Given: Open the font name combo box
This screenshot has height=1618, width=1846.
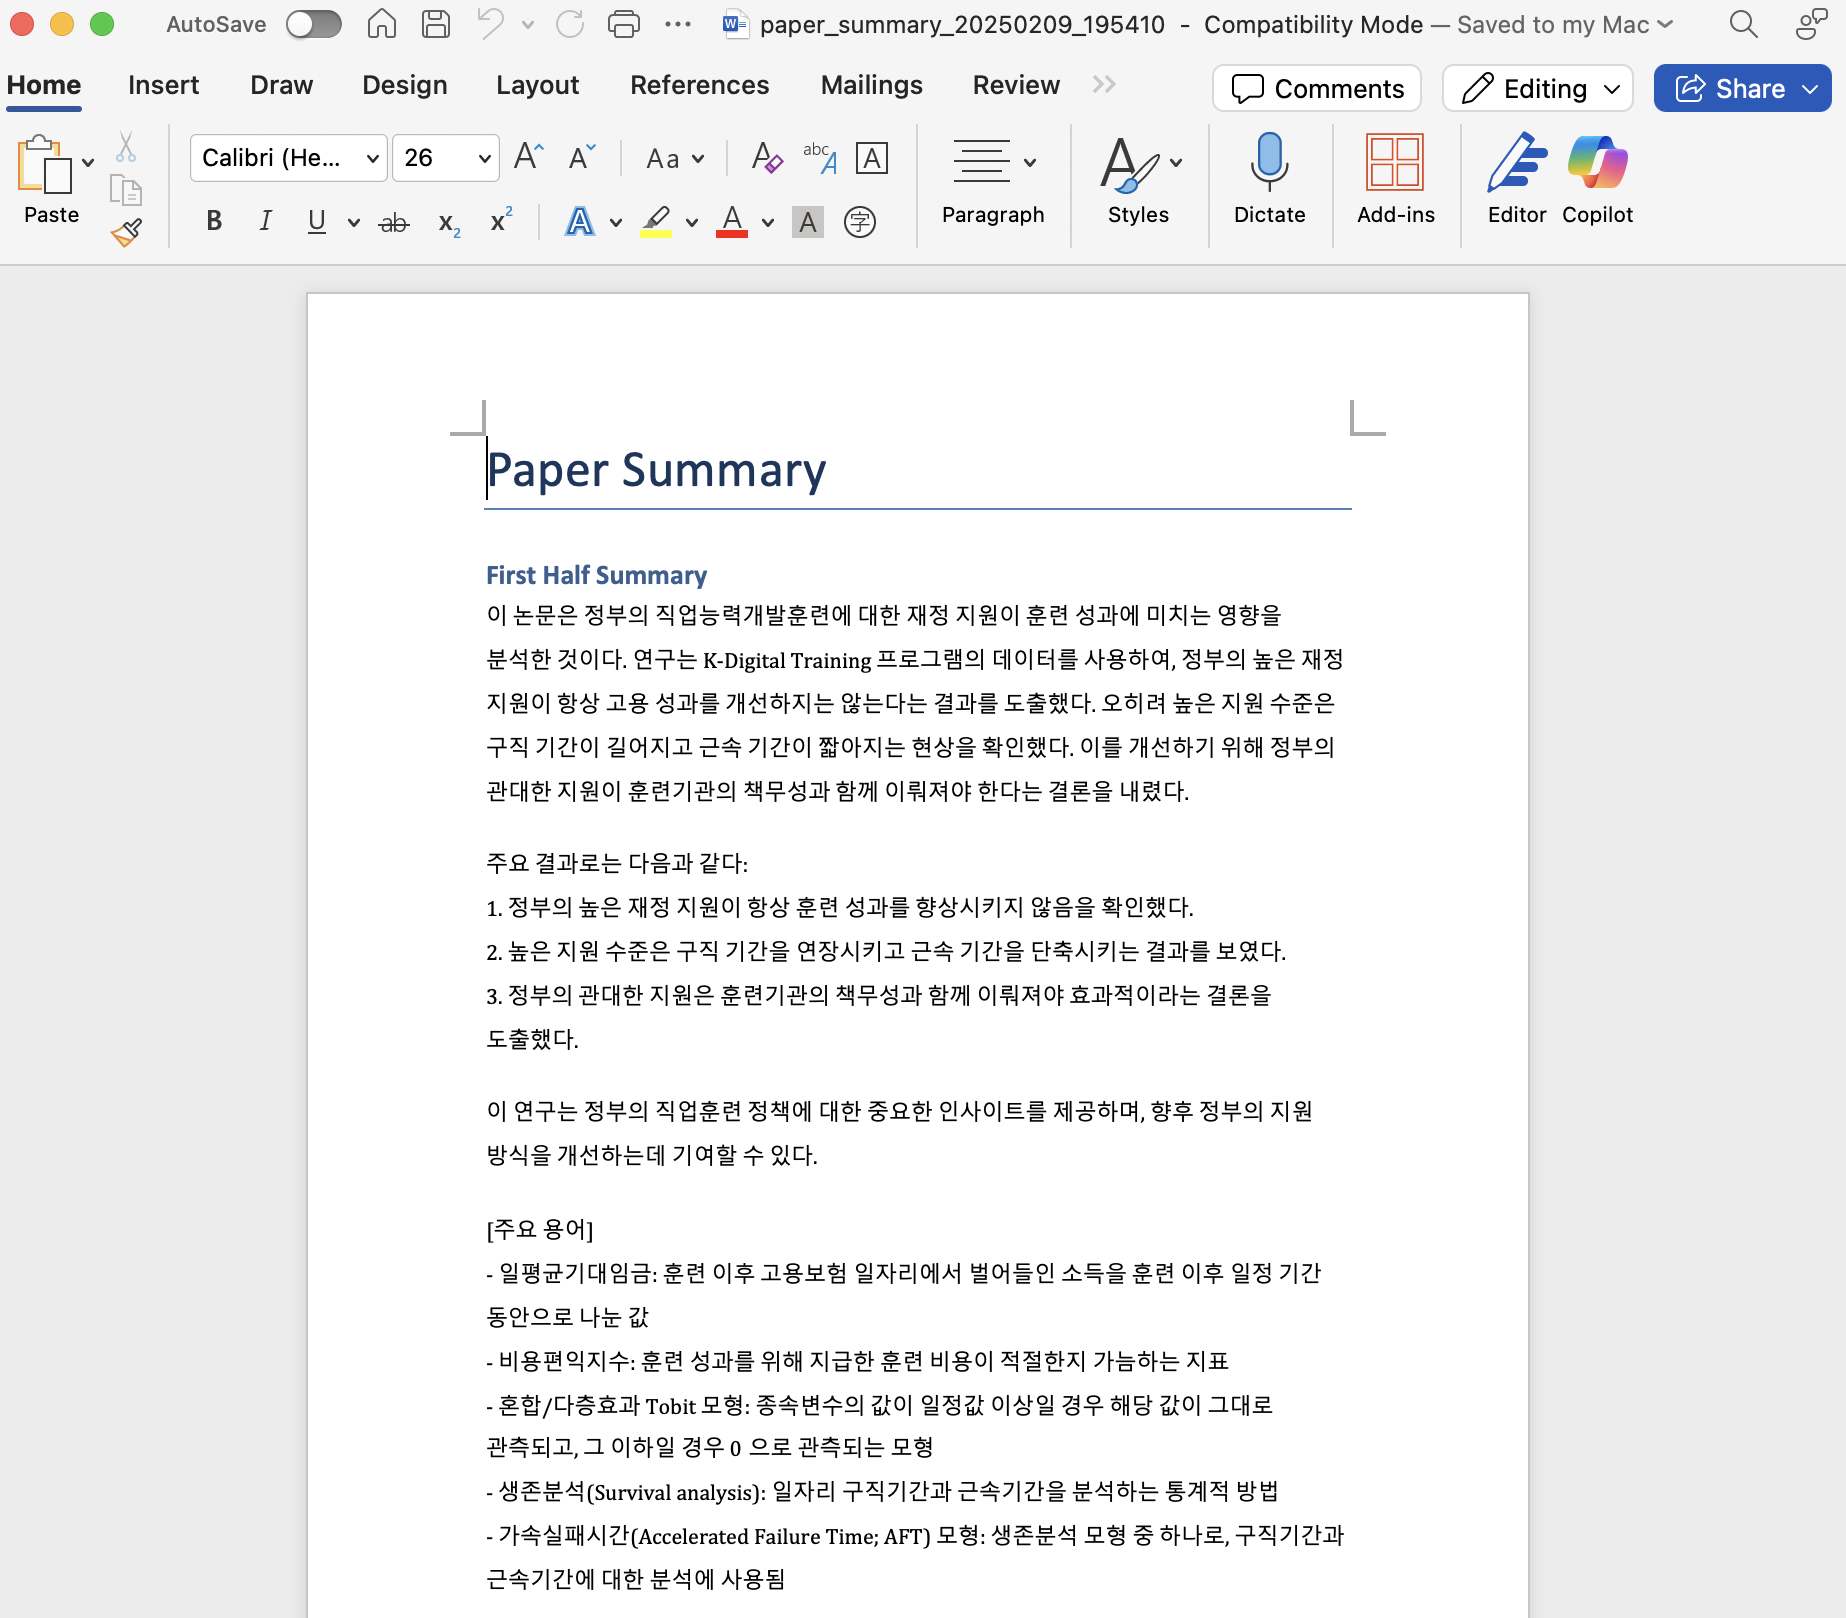Looking at the screenshot, I should pyautogui.click(x=289, y=158).
